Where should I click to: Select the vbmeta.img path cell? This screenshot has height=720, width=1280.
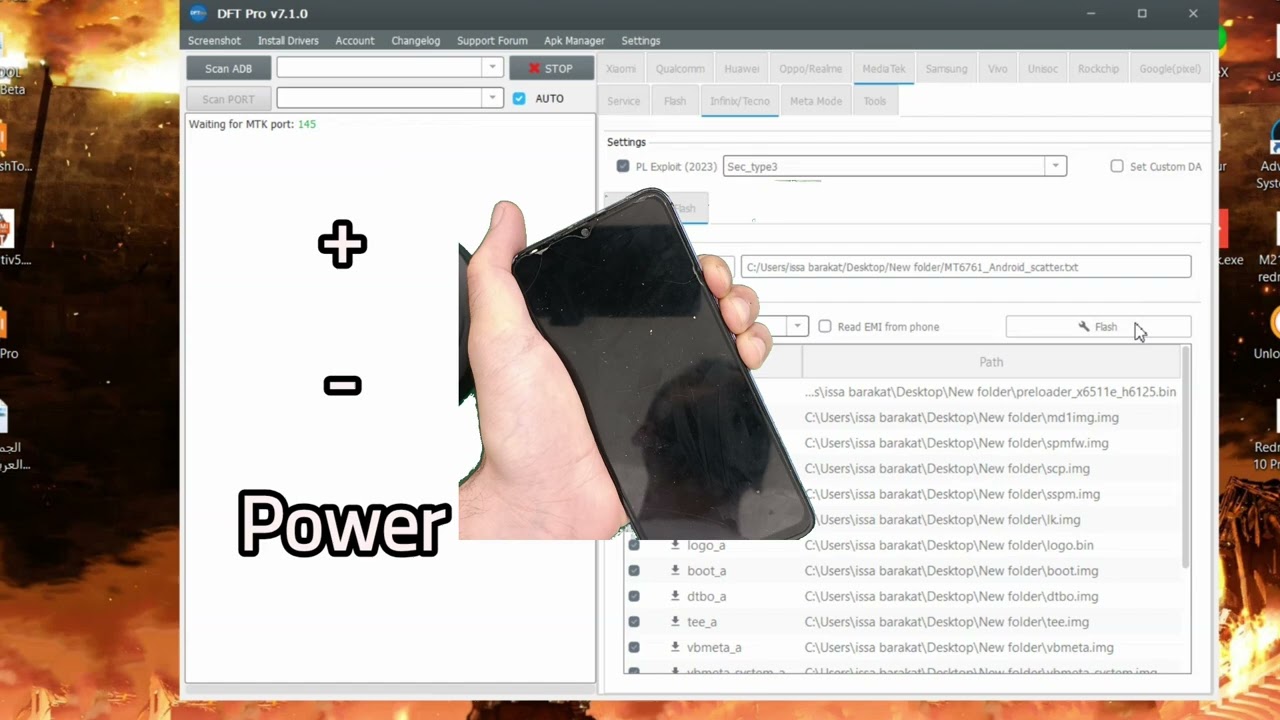990,647
